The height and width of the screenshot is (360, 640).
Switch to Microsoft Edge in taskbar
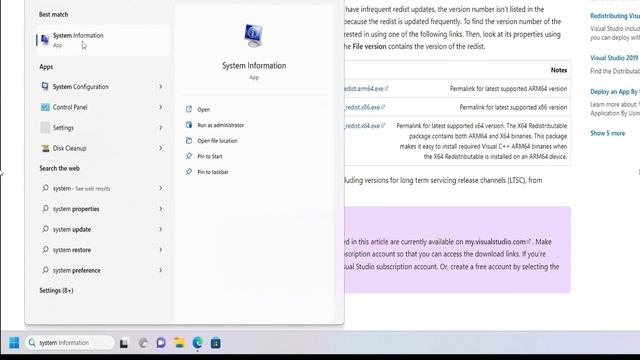(x=198, y=343)
